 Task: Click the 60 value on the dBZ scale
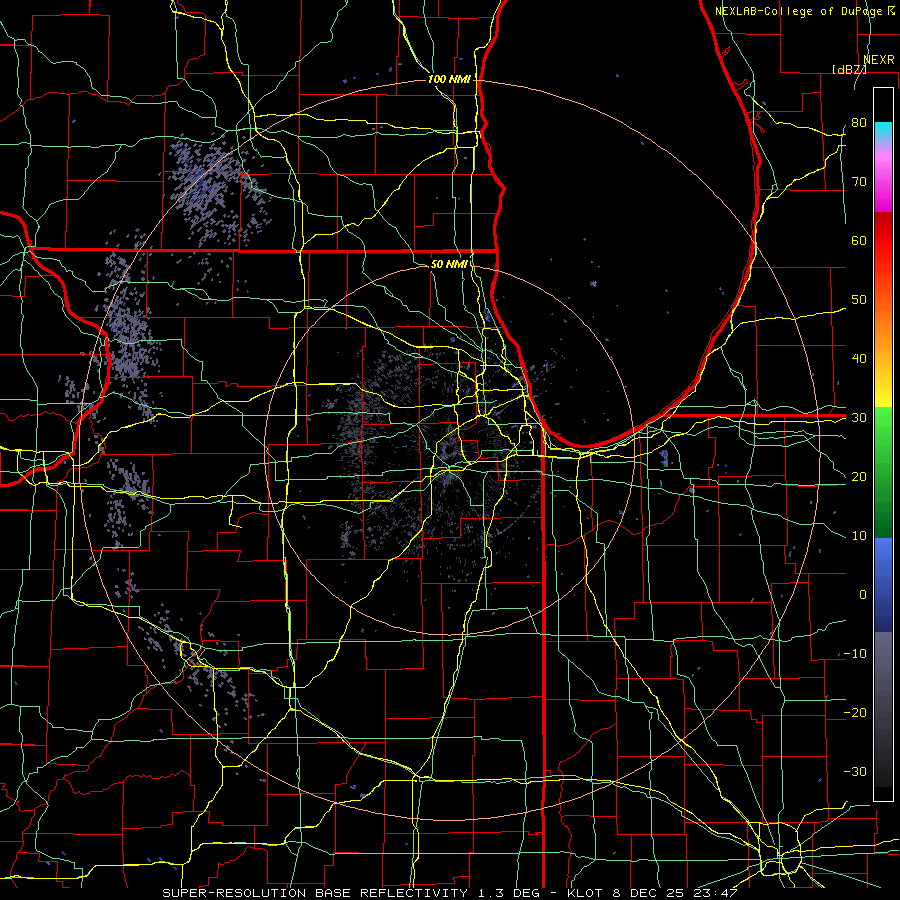859,240
